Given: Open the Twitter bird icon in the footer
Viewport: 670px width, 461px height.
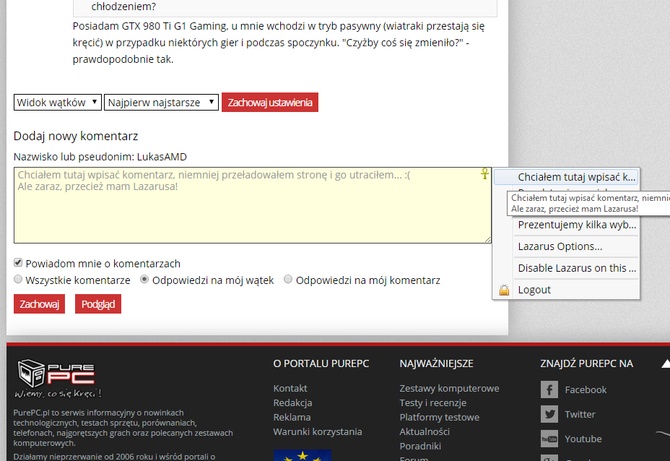Looking at the screenshot, I should 549,414.
